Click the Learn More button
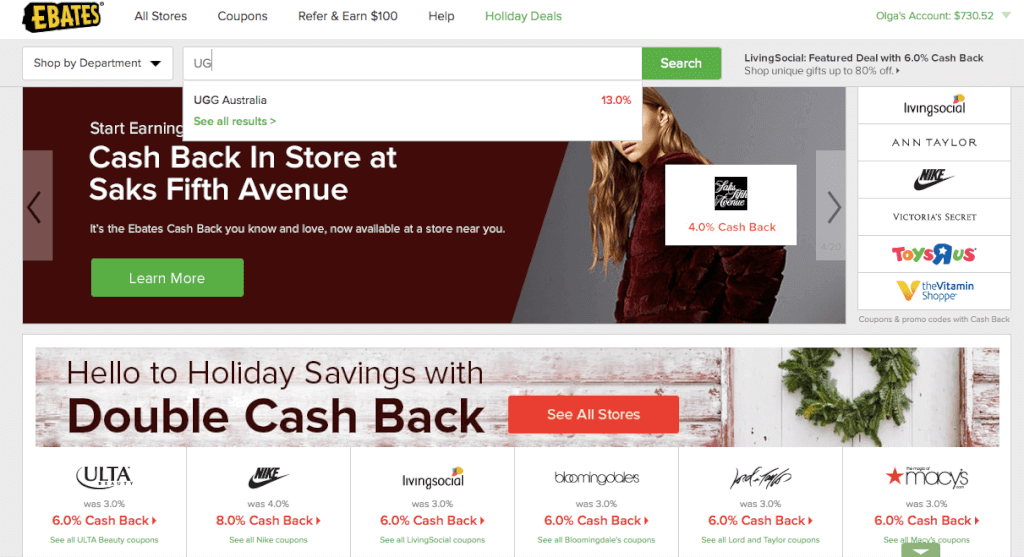 point(167,278)
